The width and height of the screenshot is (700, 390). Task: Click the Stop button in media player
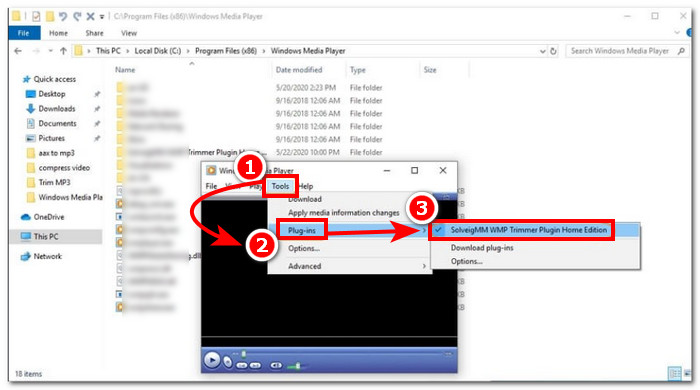[228, 362]
